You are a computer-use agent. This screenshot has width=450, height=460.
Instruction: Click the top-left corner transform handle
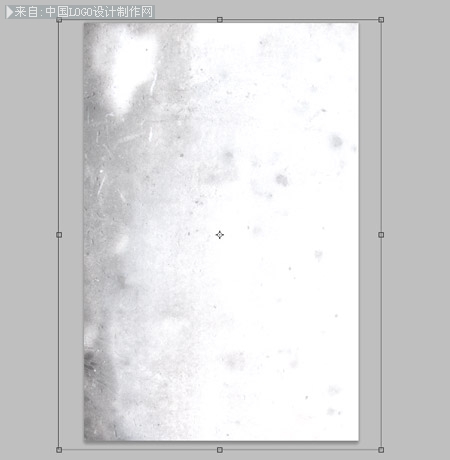[x=59, y=20]
